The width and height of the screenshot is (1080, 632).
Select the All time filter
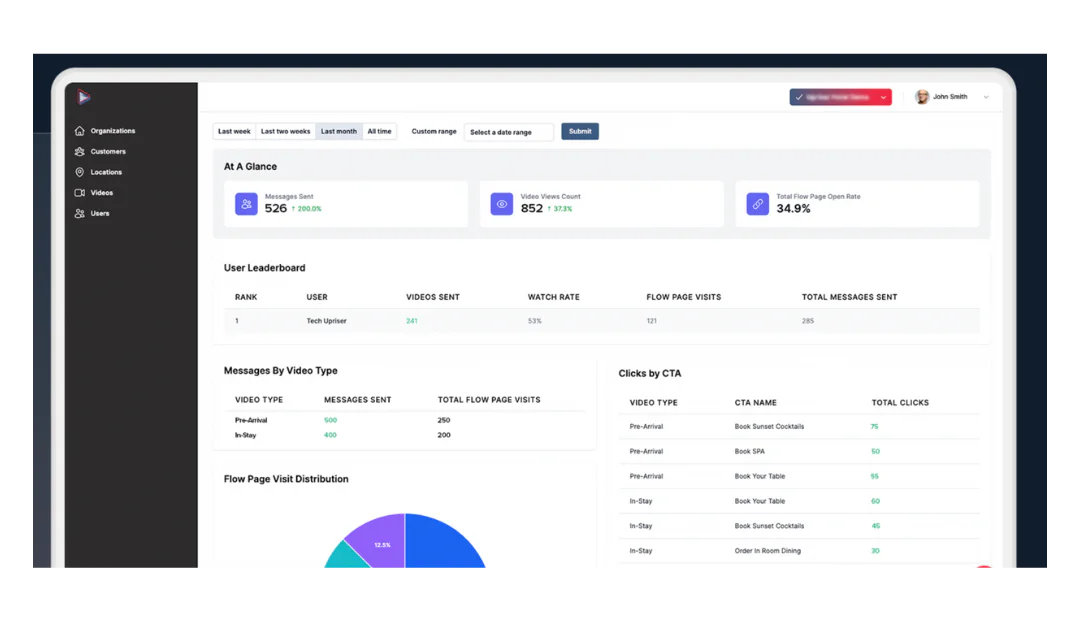pyautogui.click(x=379, y=131)
